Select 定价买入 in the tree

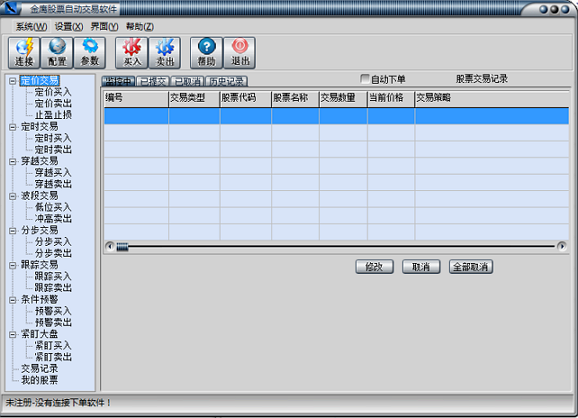[x=53, y=92]
